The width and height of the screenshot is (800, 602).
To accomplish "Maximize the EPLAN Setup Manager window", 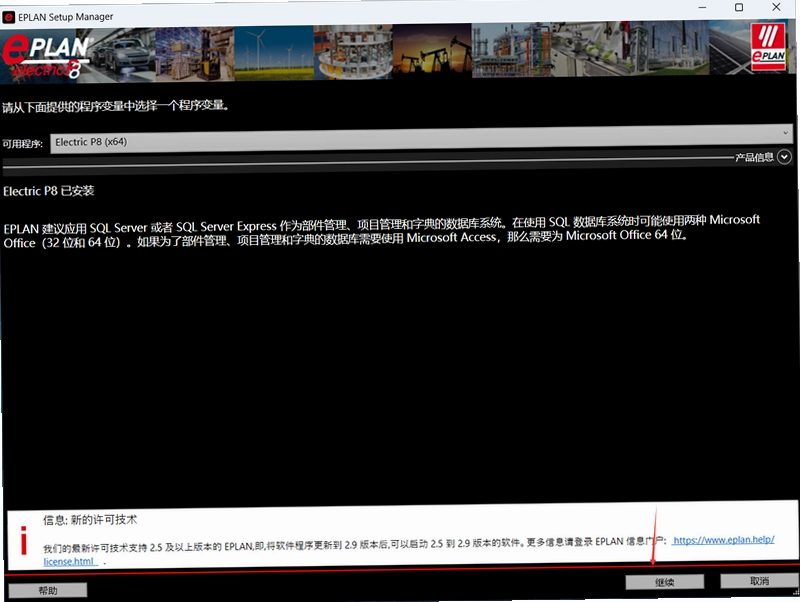I will [739, 8].
